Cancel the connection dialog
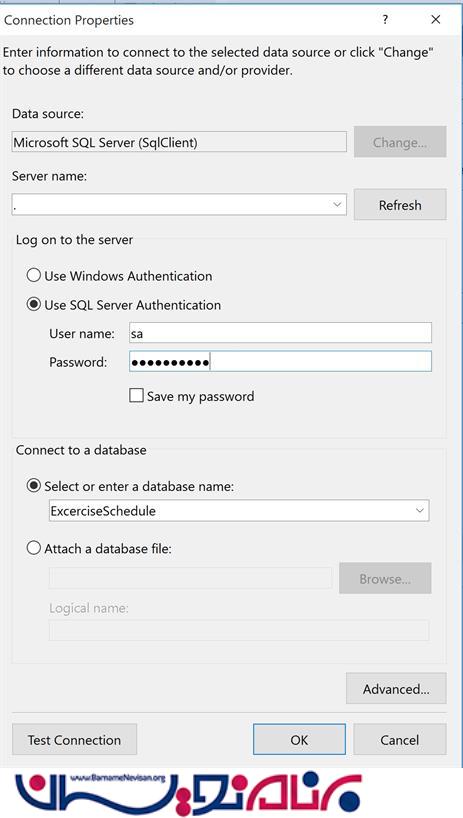The width and height of the screenshot is (463, 818). click(x=400, y=740)
